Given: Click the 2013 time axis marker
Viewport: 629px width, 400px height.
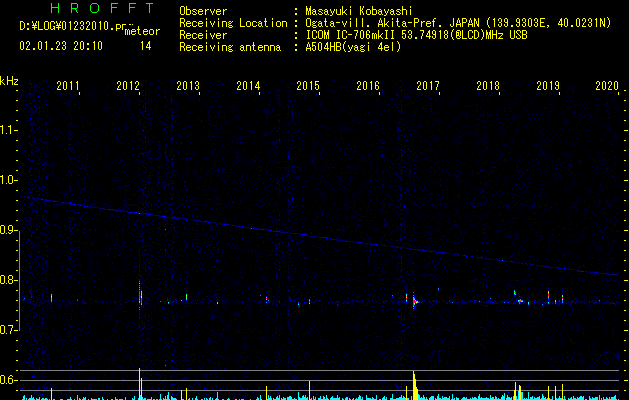Looking at the screenshot, I should 188,85.
